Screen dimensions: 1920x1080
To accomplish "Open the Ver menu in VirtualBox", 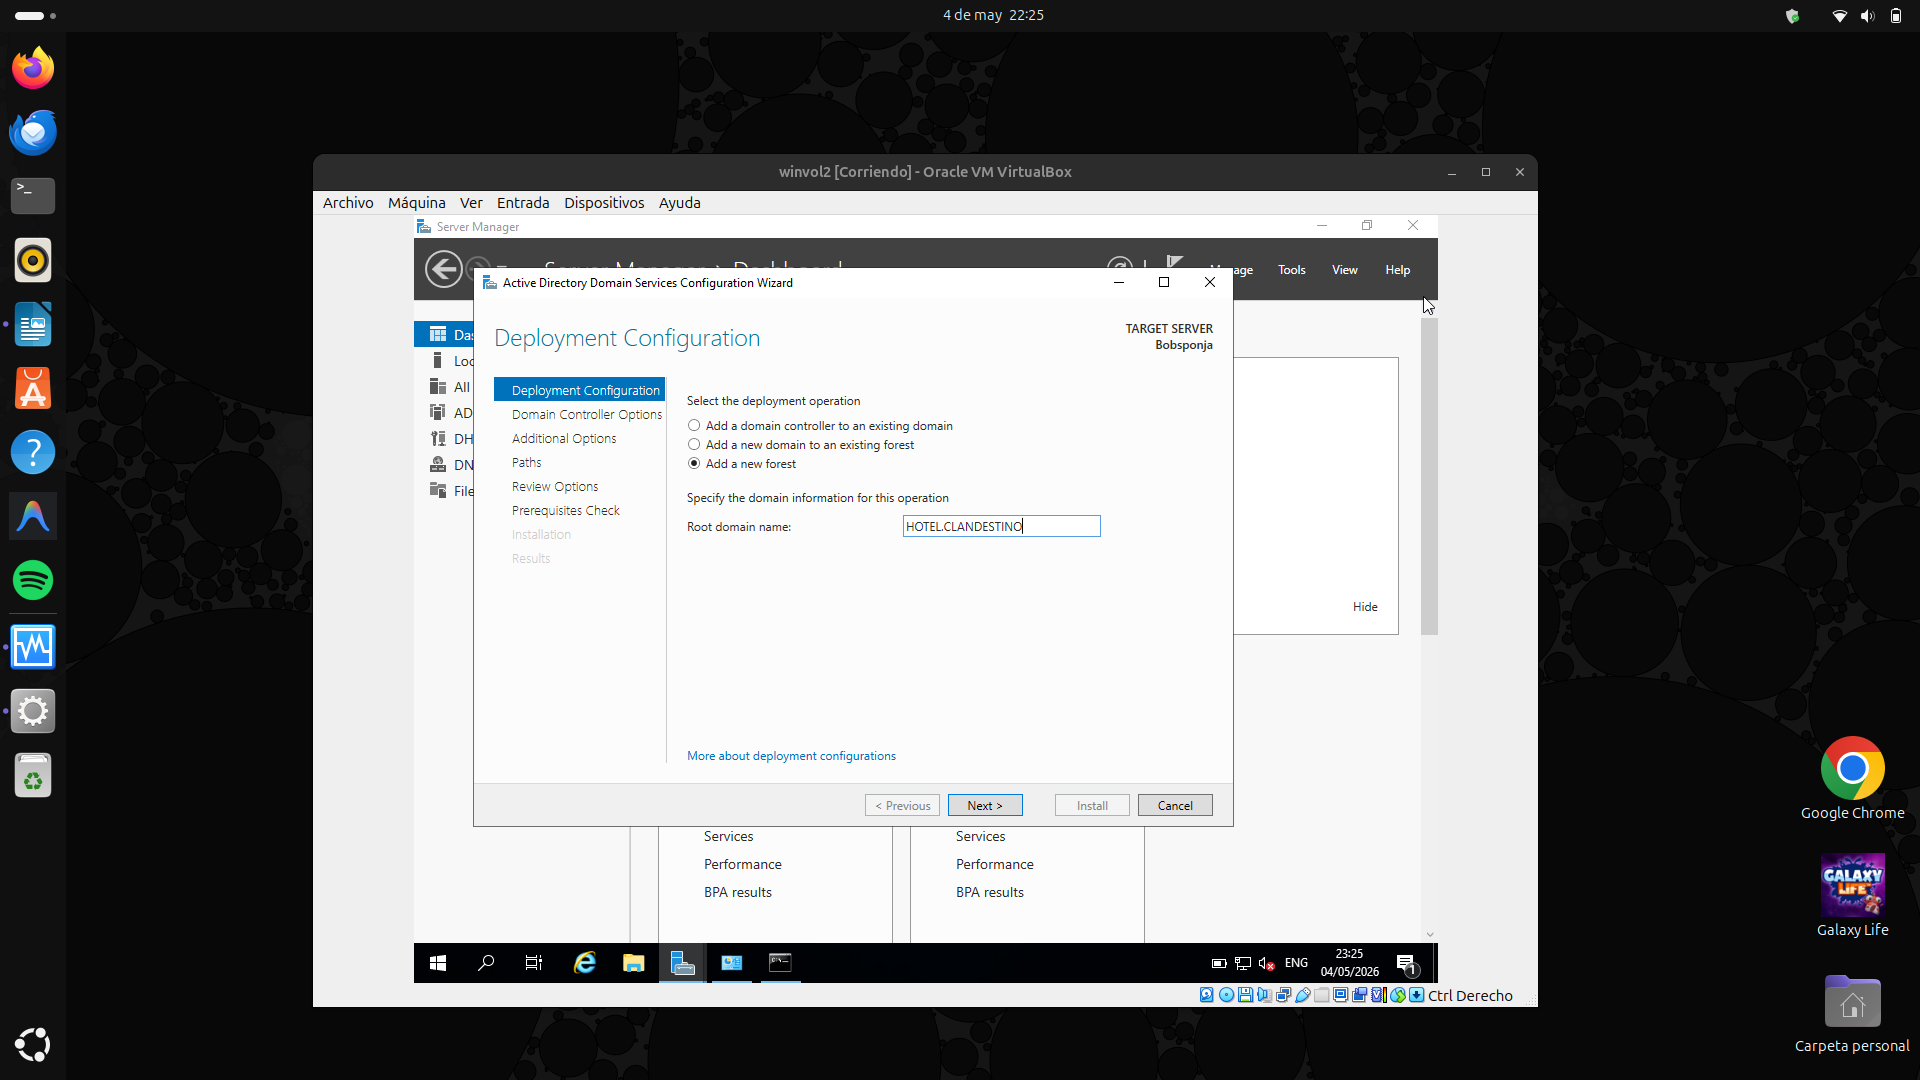I will 471,202.
